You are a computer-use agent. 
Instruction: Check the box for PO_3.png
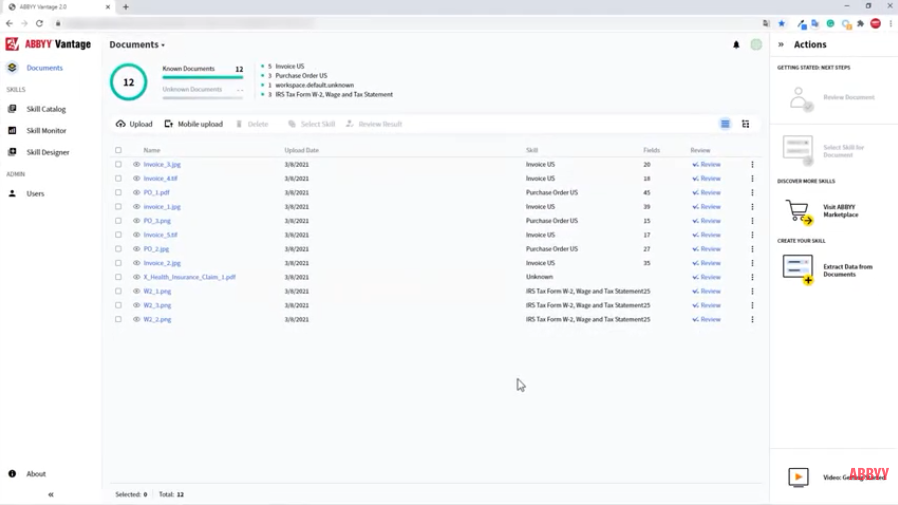click(119, 220)
